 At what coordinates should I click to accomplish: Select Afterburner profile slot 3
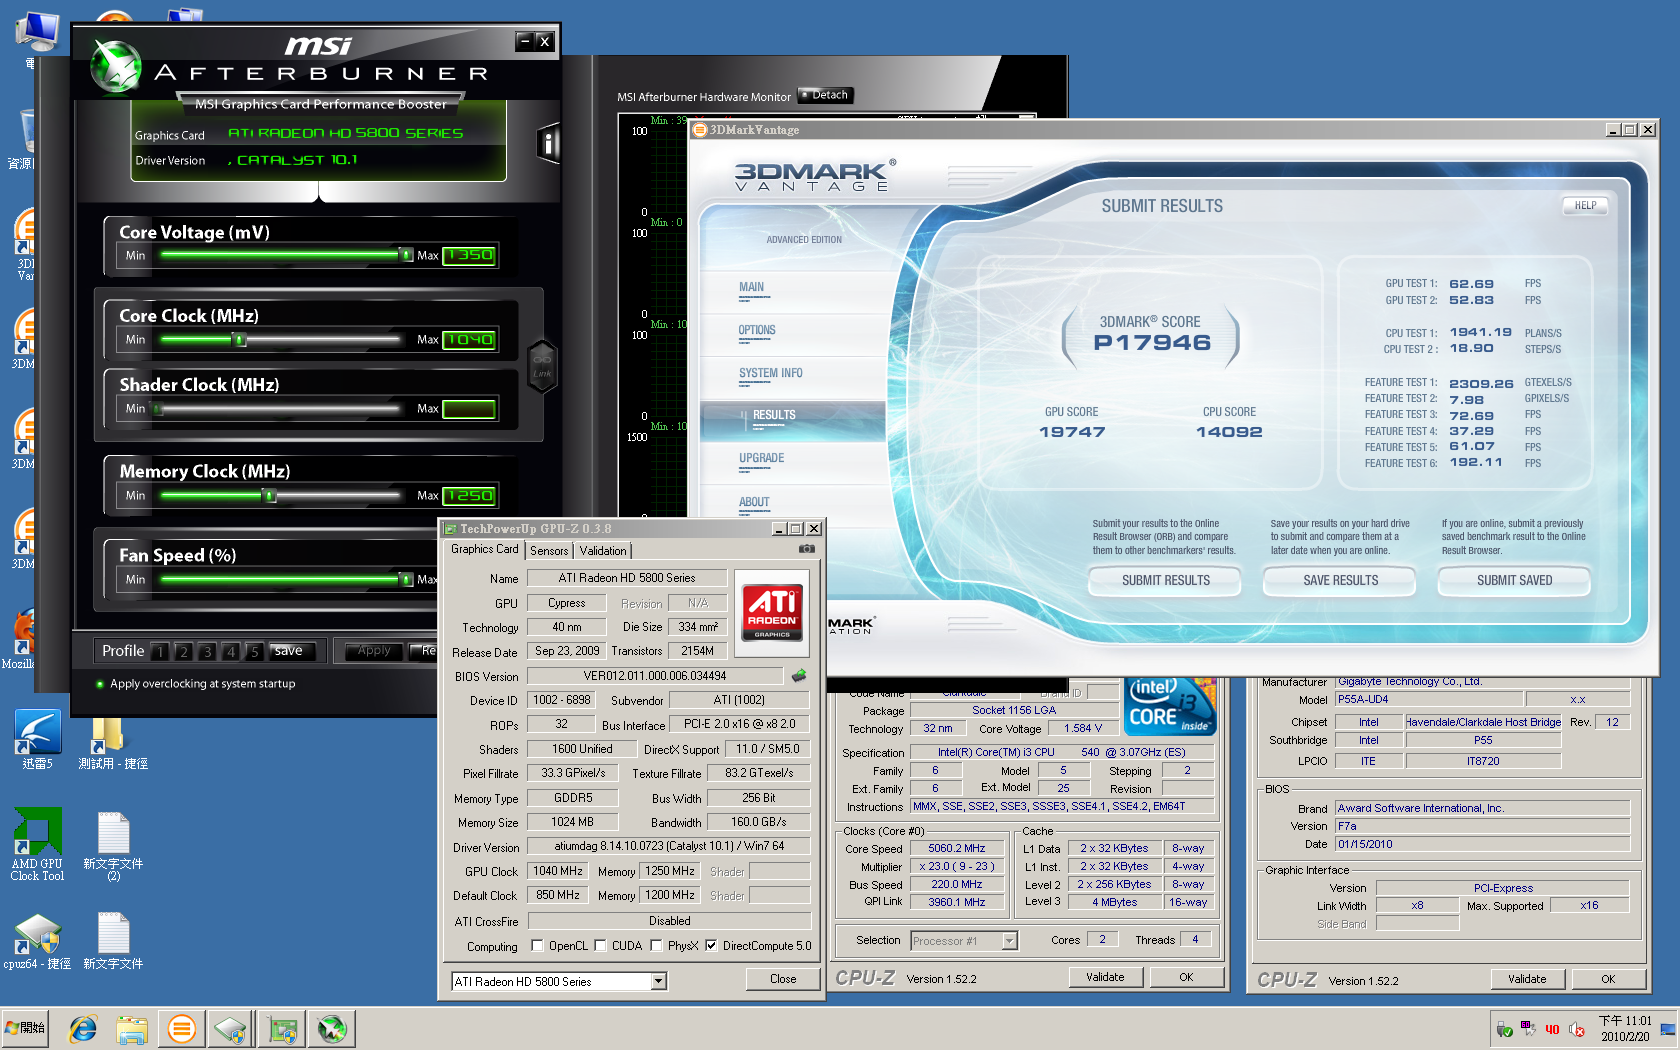(207, 652)
